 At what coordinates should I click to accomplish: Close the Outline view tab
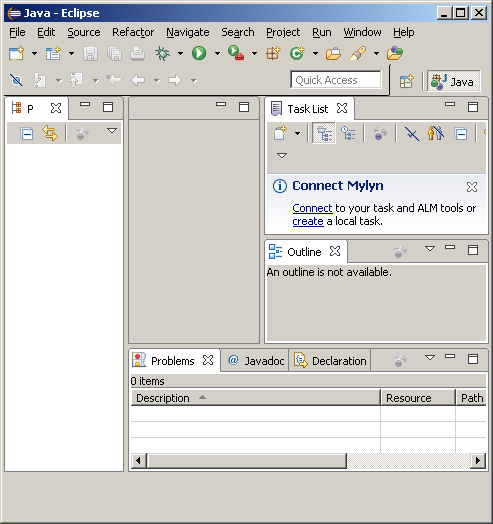(335, 251)
